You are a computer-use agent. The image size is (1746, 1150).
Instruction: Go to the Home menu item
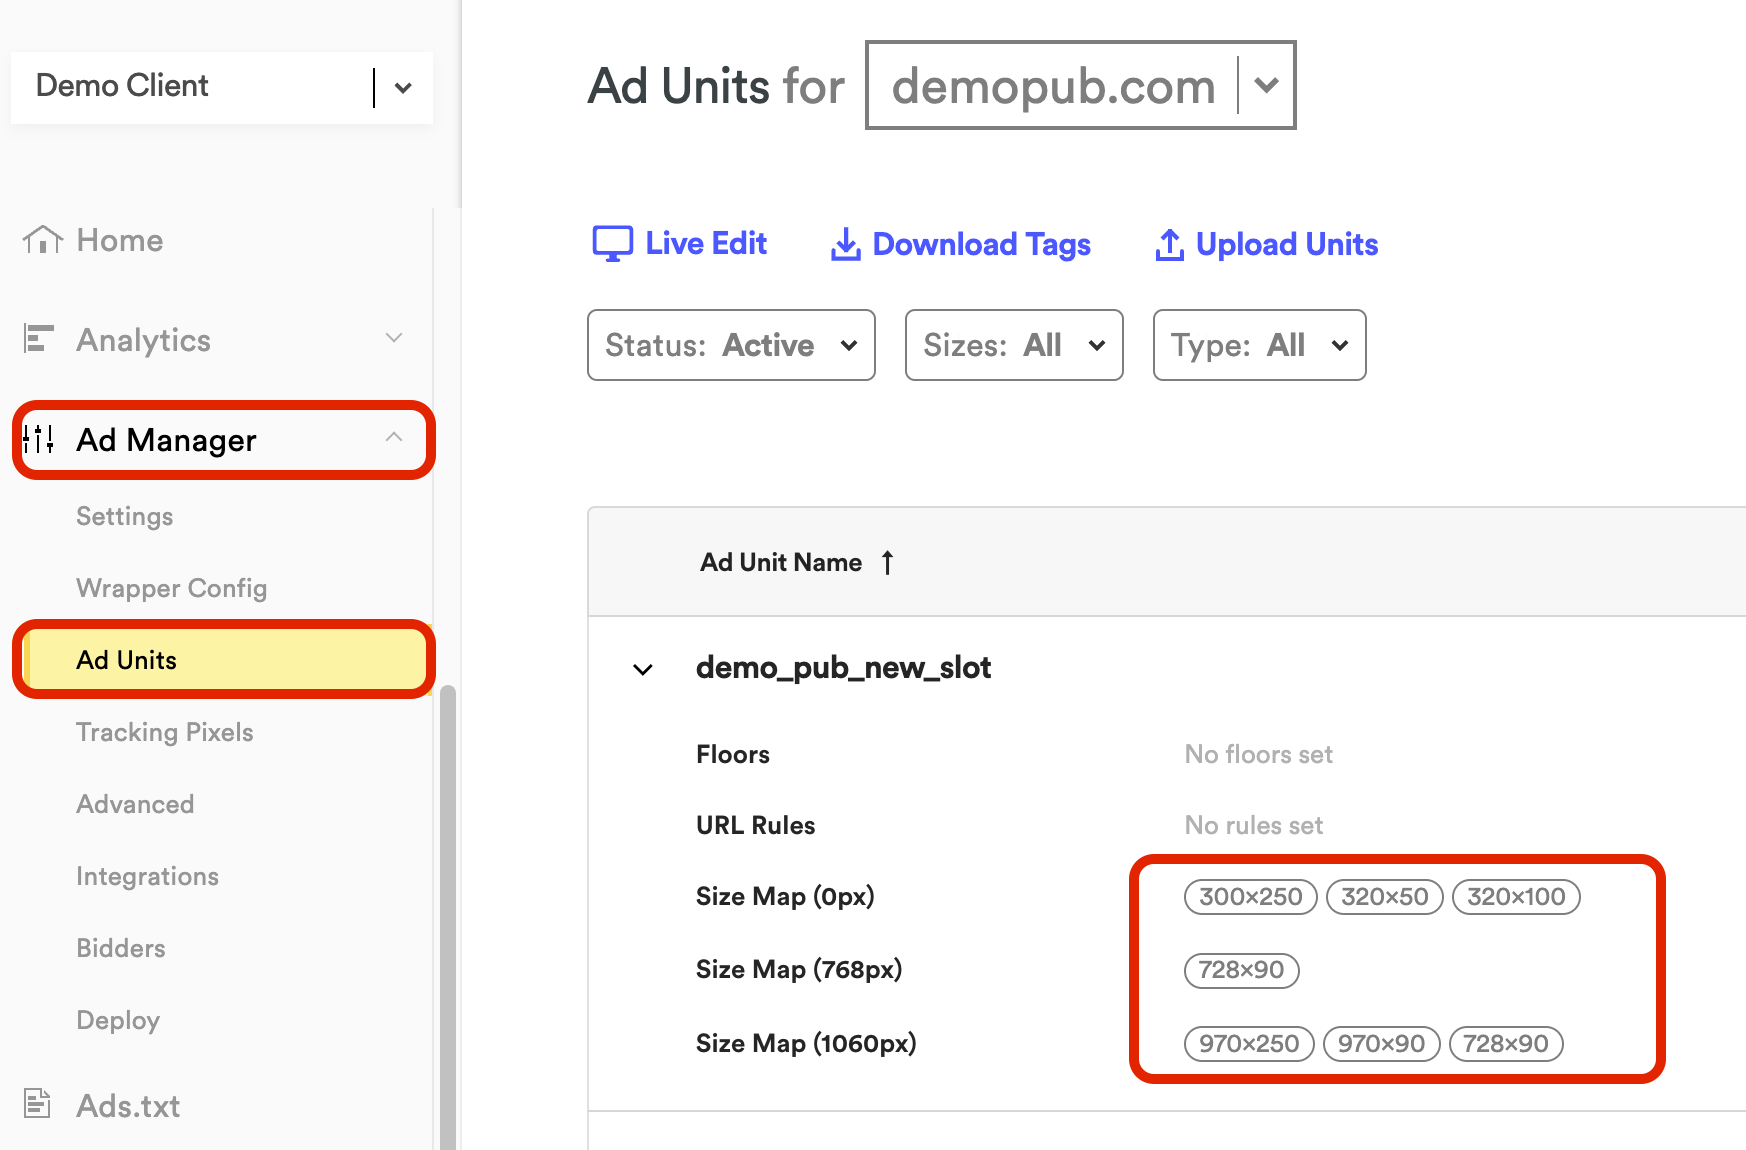120,240
